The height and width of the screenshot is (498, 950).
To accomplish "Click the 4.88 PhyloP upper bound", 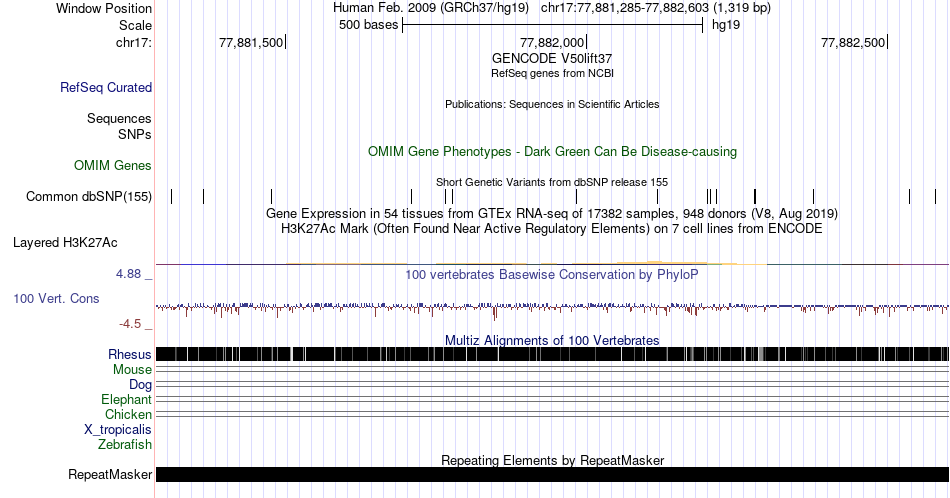I will pos(128,274).
